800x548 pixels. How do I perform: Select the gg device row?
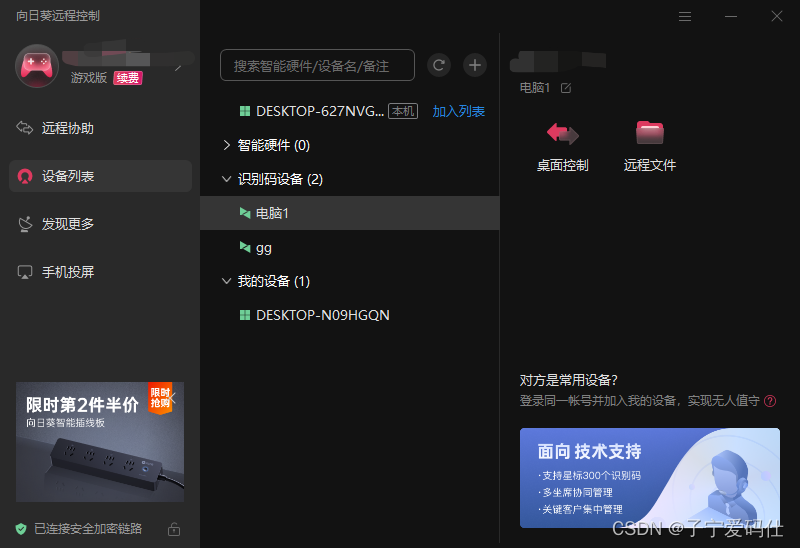(x=349, y=248)
